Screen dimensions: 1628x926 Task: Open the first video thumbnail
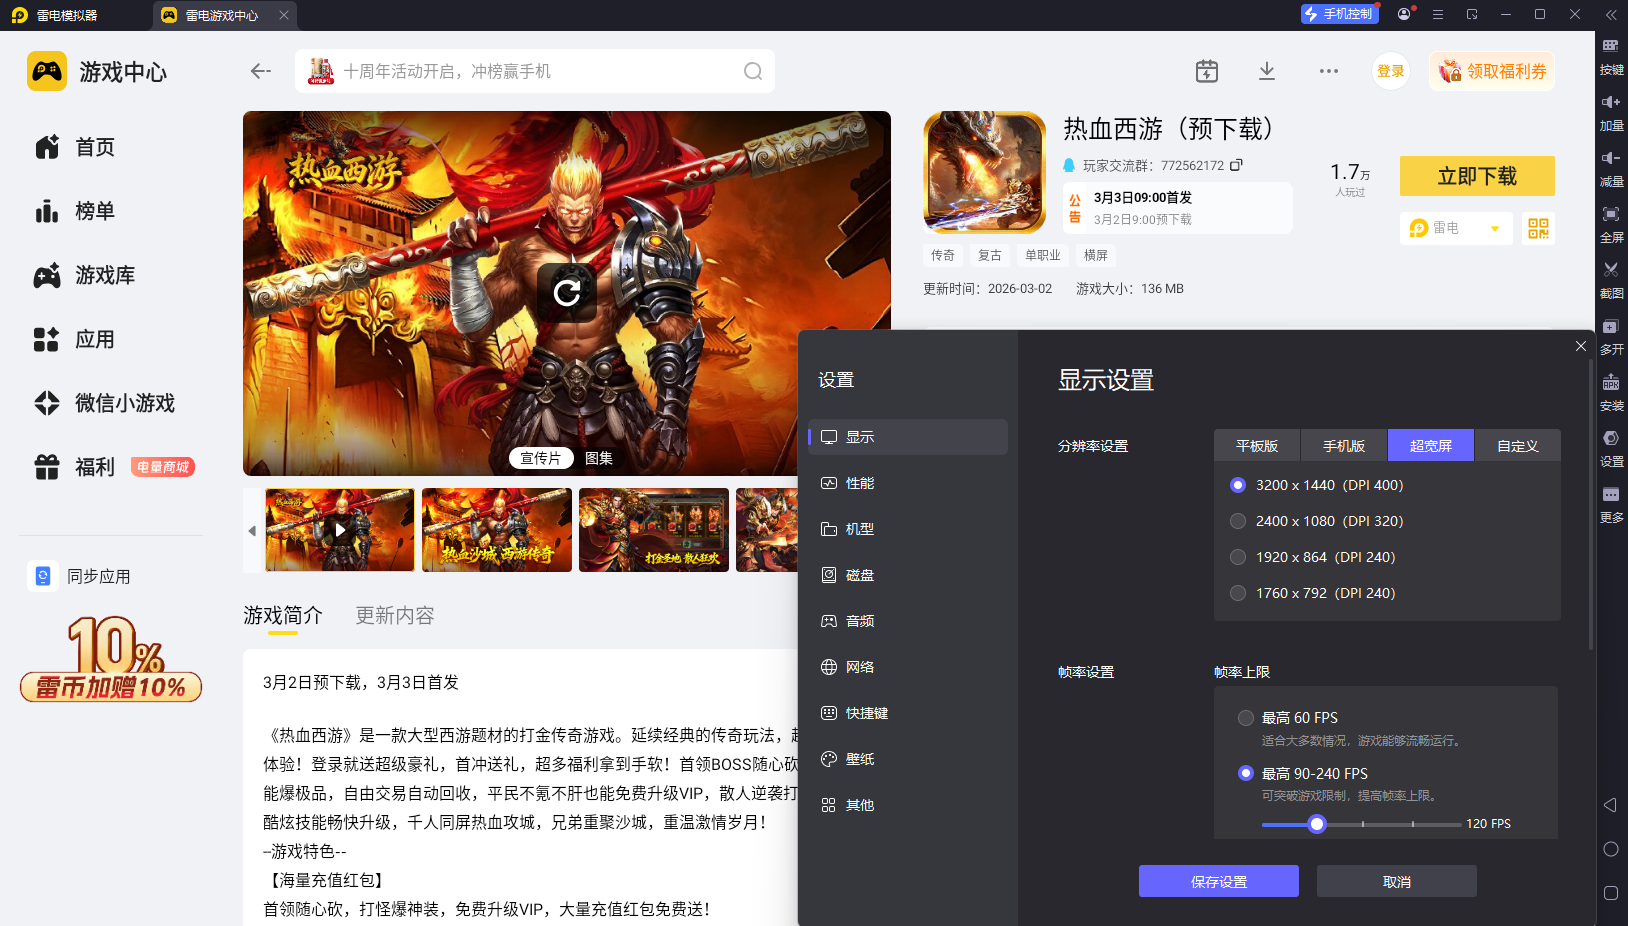click(340, 530)
